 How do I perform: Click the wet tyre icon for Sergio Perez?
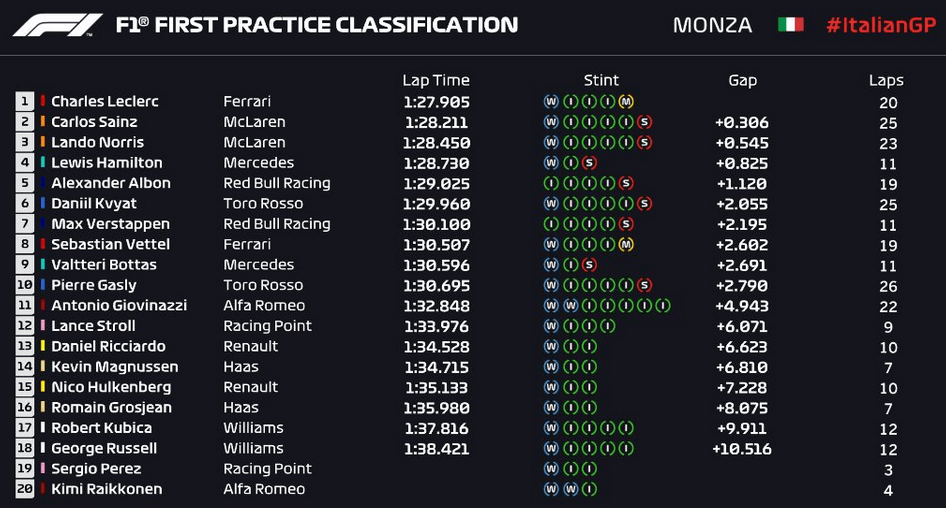click(x=551, y=469)
